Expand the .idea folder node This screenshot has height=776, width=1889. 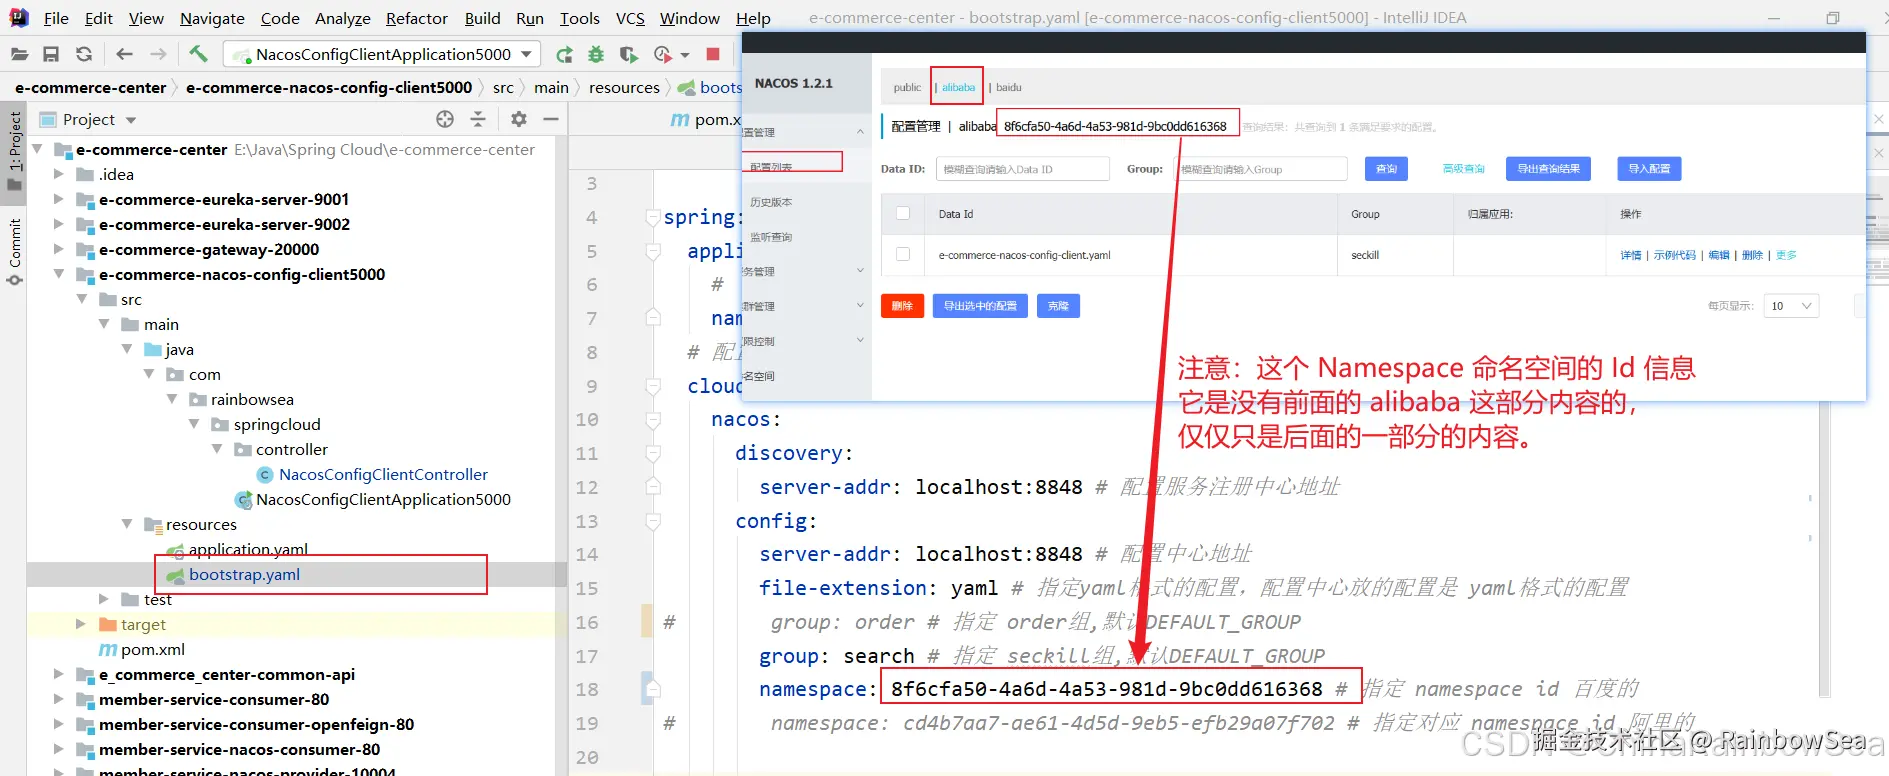click(59, 174)
